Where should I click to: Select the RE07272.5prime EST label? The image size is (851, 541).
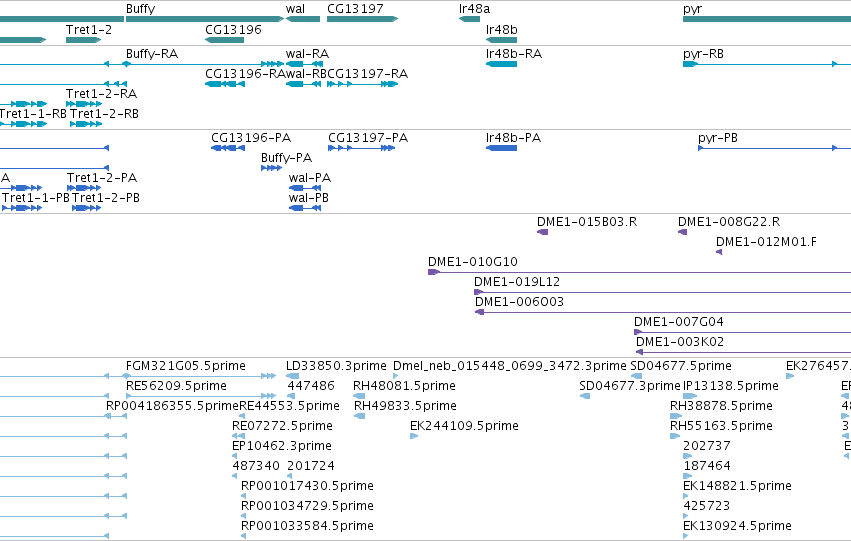coord(283,427)
